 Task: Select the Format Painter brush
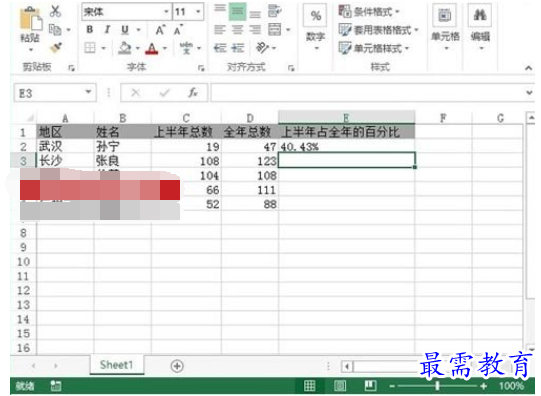(x=56, y=48)
